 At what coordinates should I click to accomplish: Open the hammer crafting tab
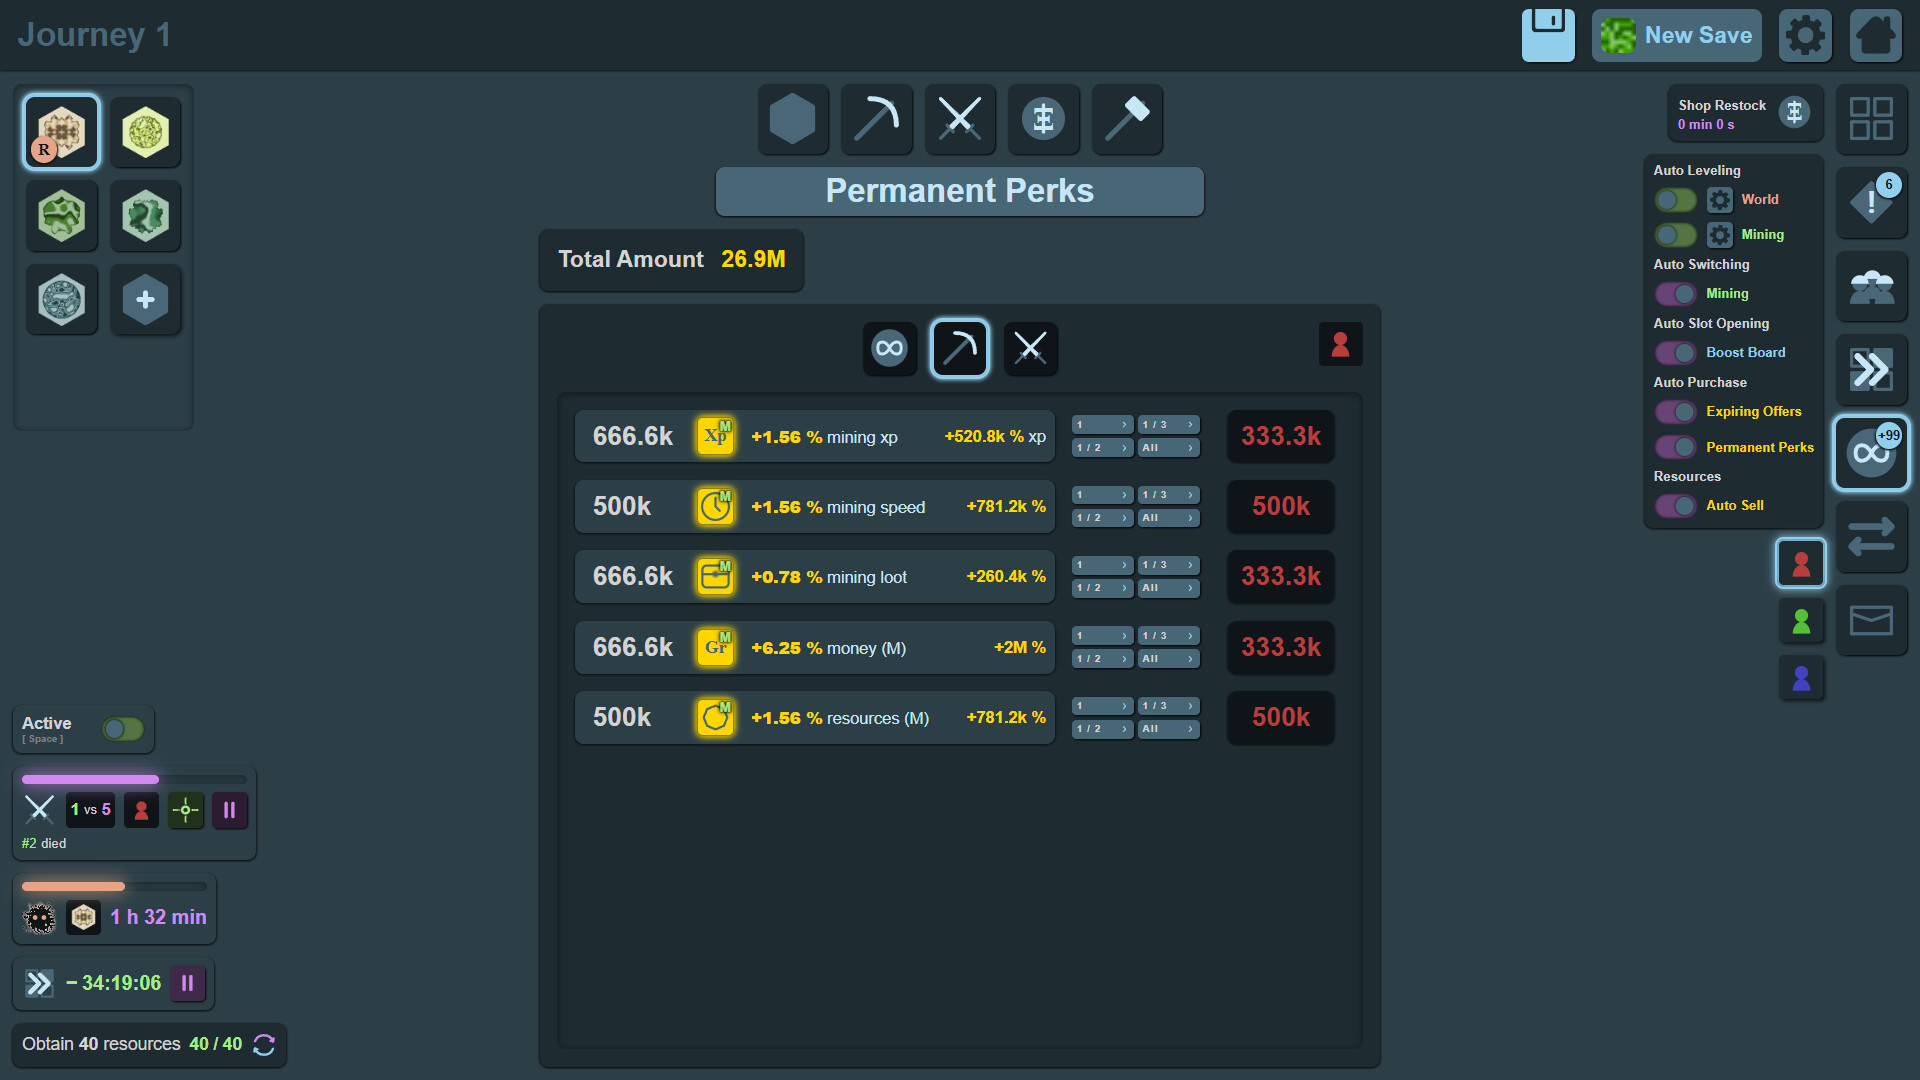[1126, 119]
